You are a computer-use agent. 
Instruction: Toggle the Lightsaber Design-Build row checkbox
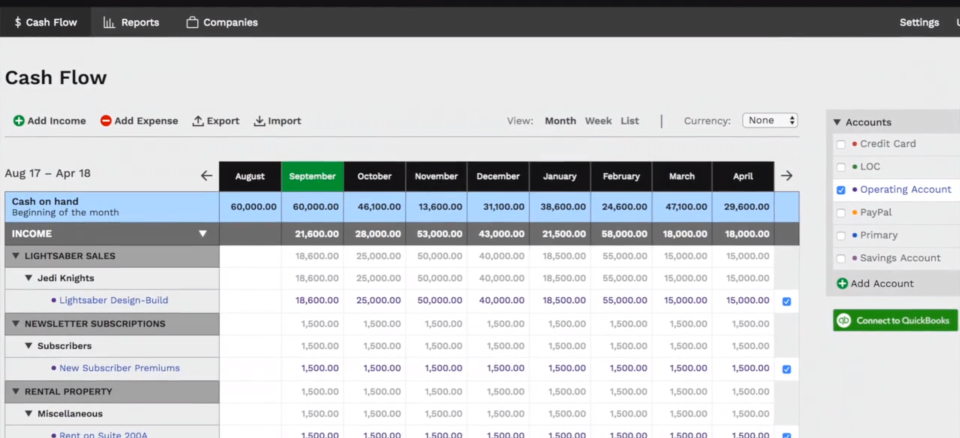coord(786,301)
